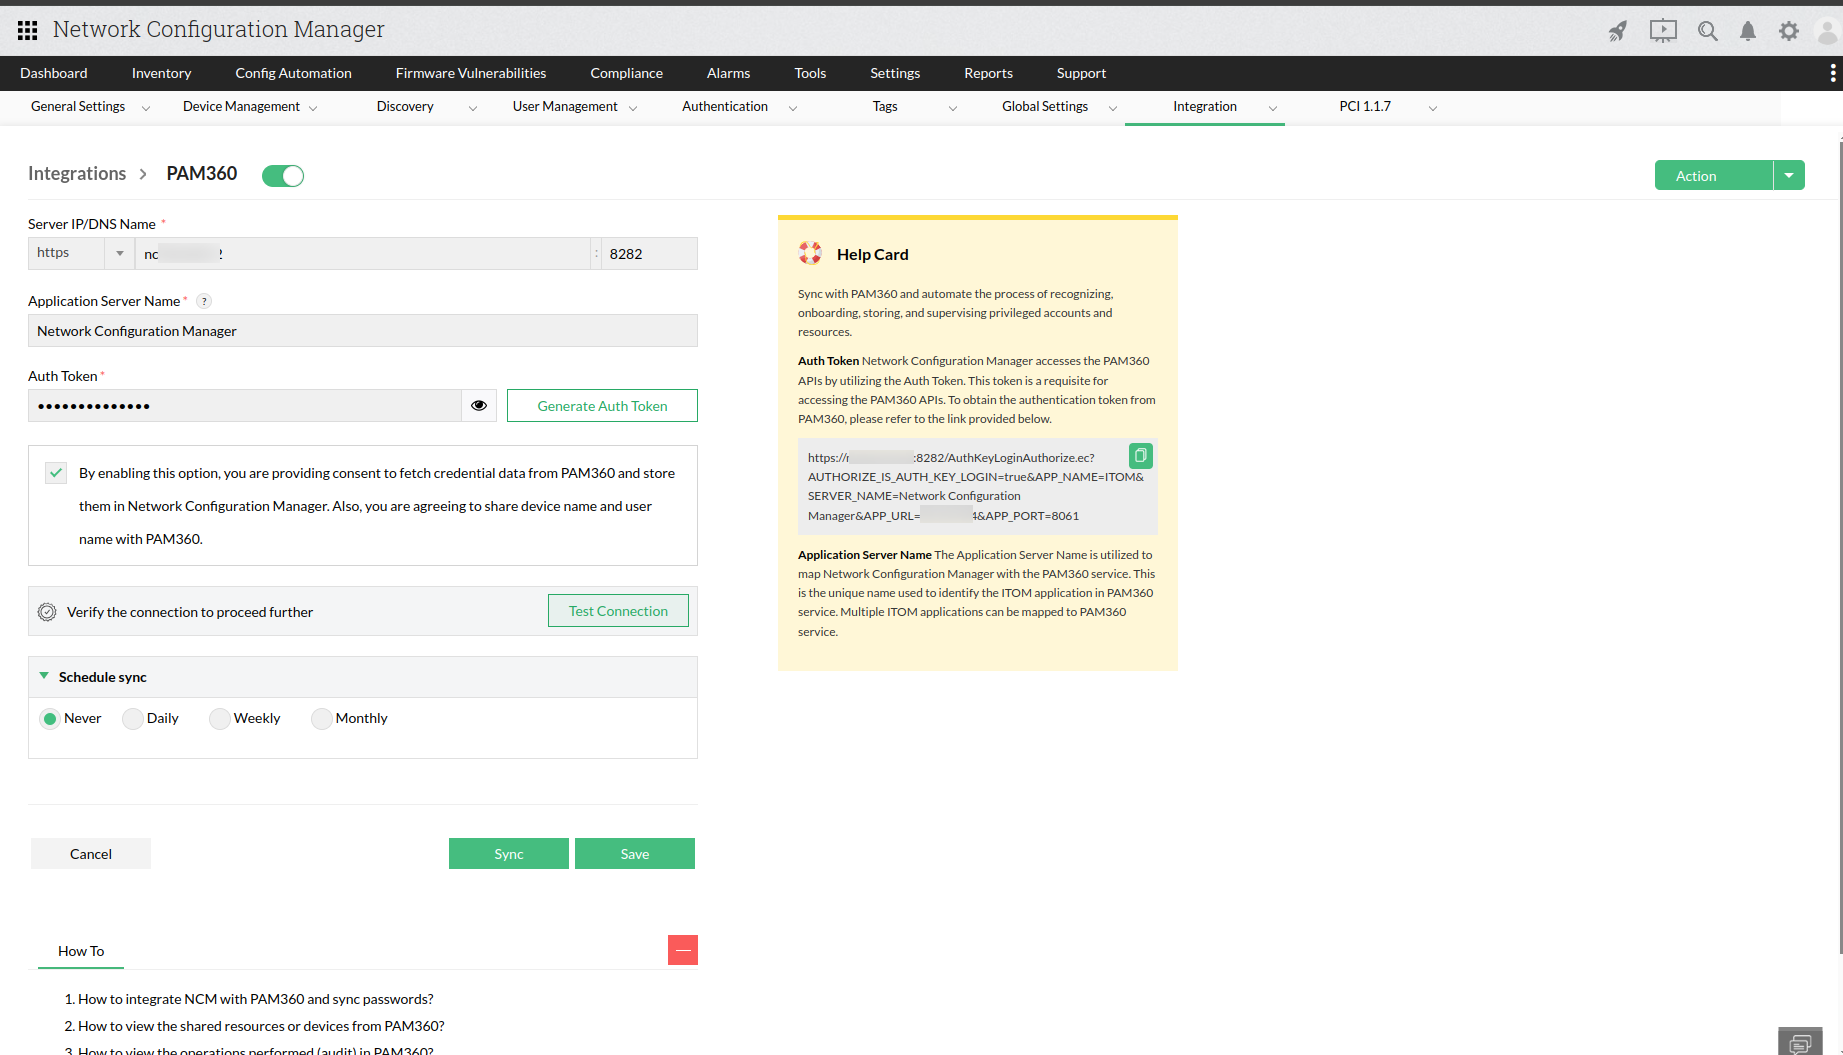Screen dimensions: 1843x1055
Task: Open 'How to view the shared resources' link
Action: pos(261,1026)
